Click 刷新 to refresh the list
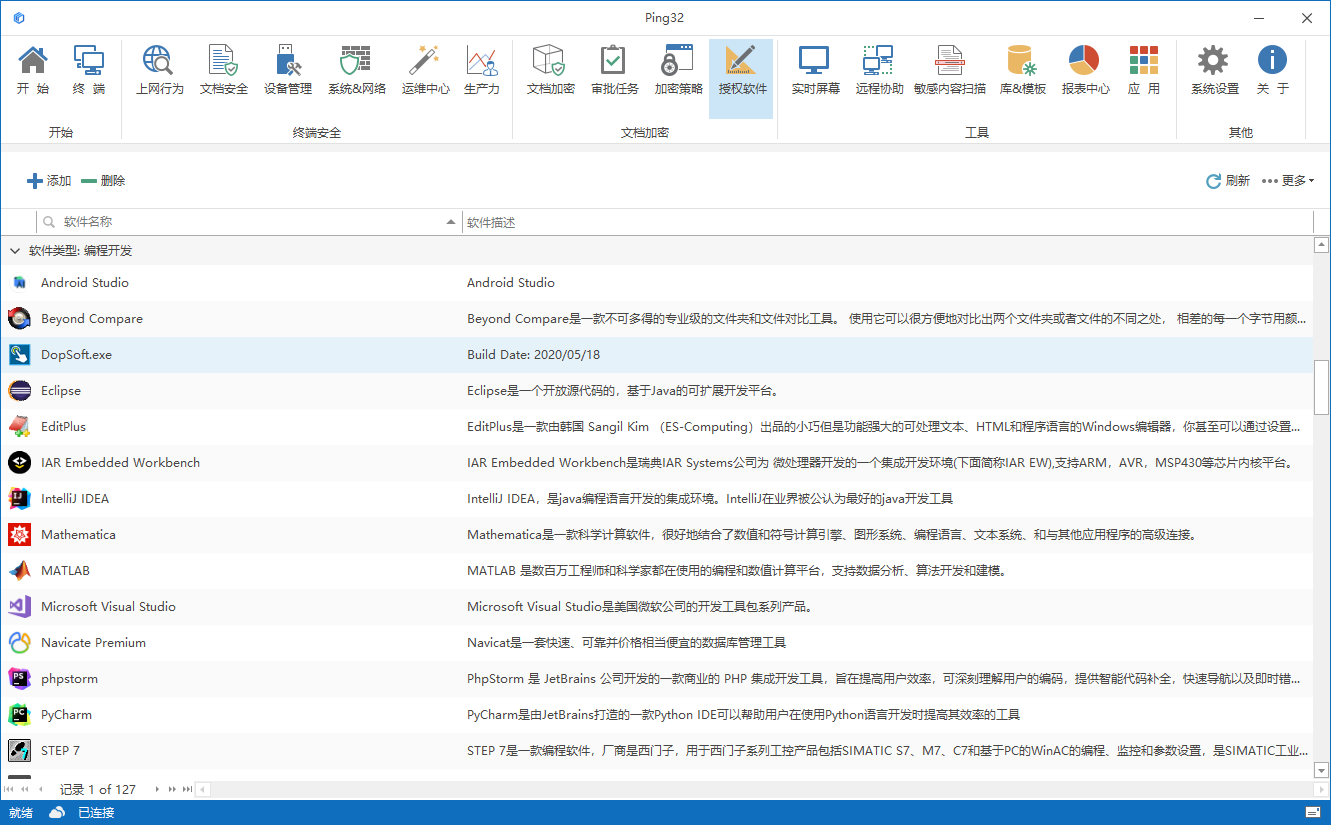 pos(1228,181)
